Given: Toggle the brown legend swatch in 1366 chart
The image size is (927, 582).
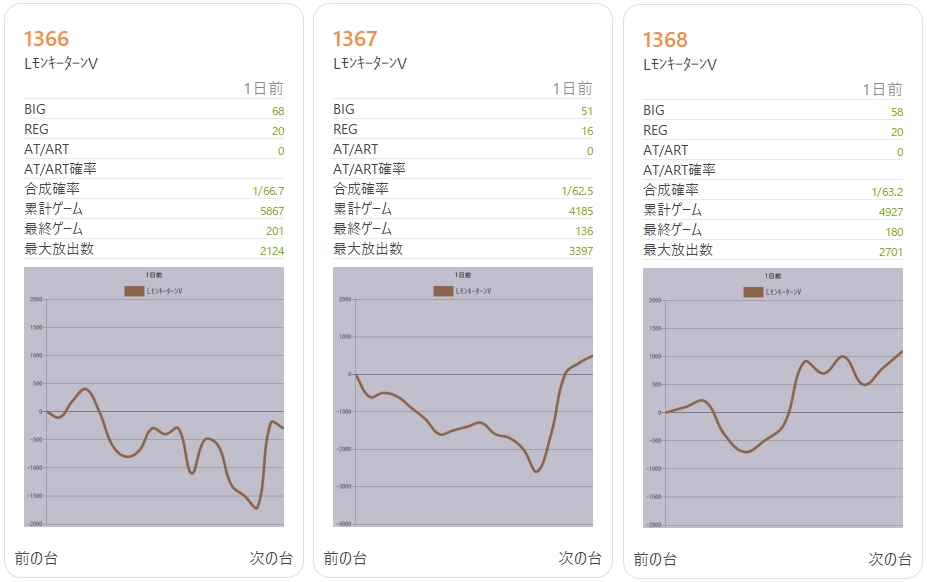Looking at the screenshot, I should point(135,291).
